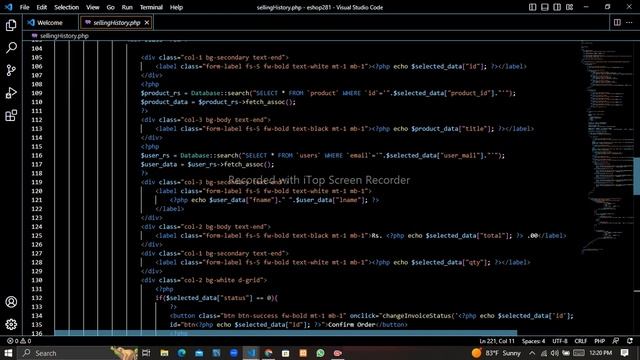Select language mode PHP in status bar

coord(599,341)
